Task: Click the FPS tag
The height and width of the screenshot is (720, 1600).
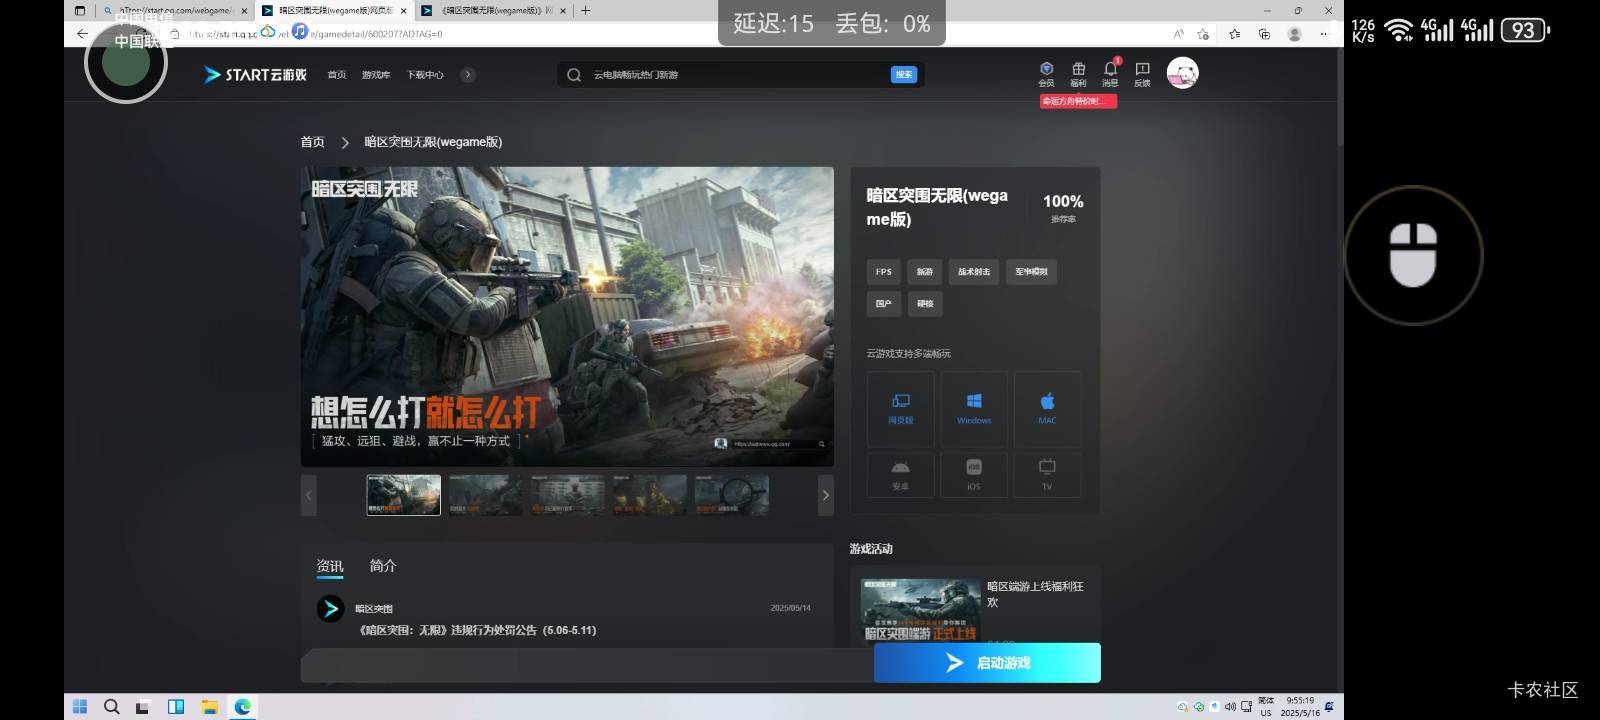Action: click(883, 272)
